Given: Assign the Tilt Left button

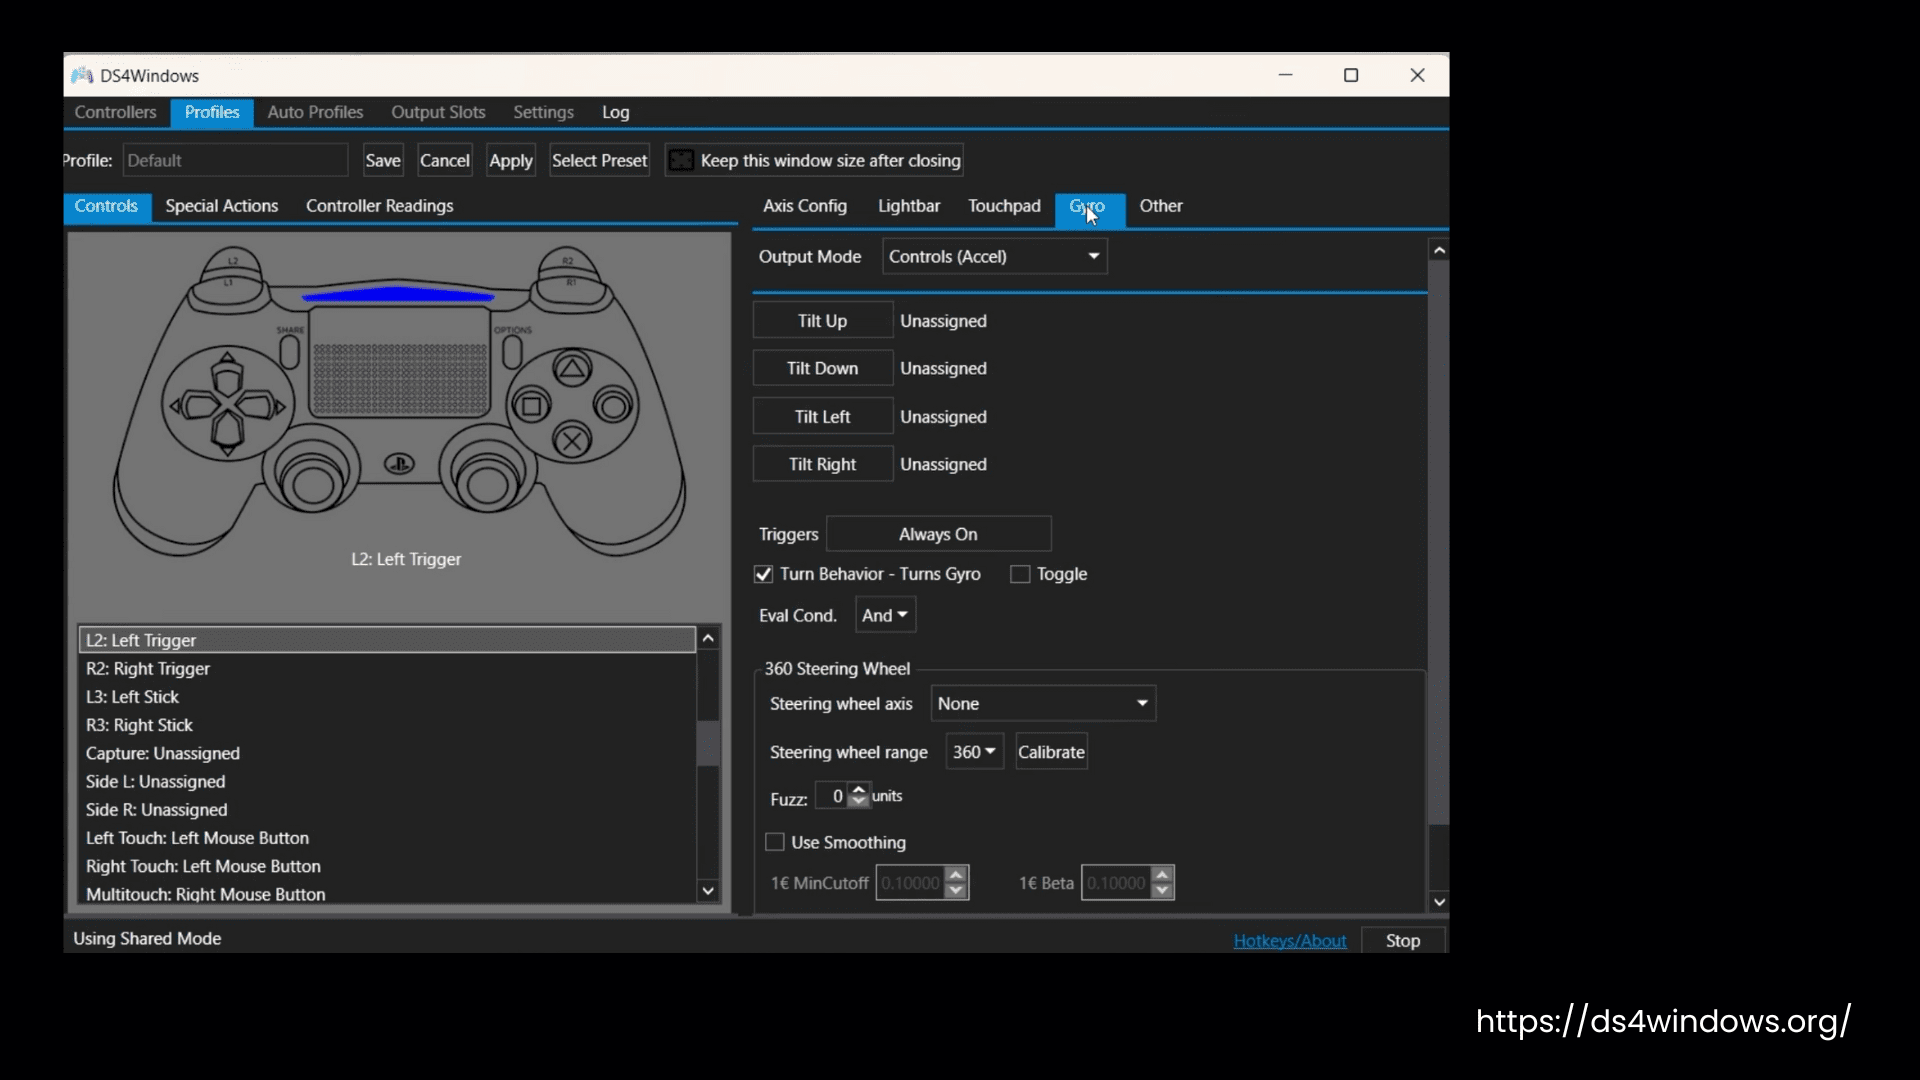Looking at the screenshot, I should (x=822, y=417).
